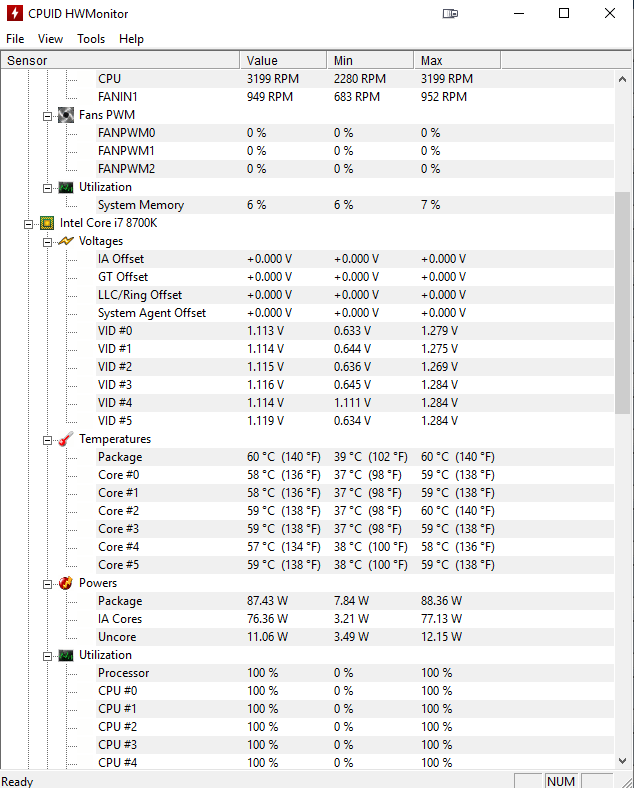Collapse the Intel Core i7 8700K node
Screen dimensions: 634x788
29,223
